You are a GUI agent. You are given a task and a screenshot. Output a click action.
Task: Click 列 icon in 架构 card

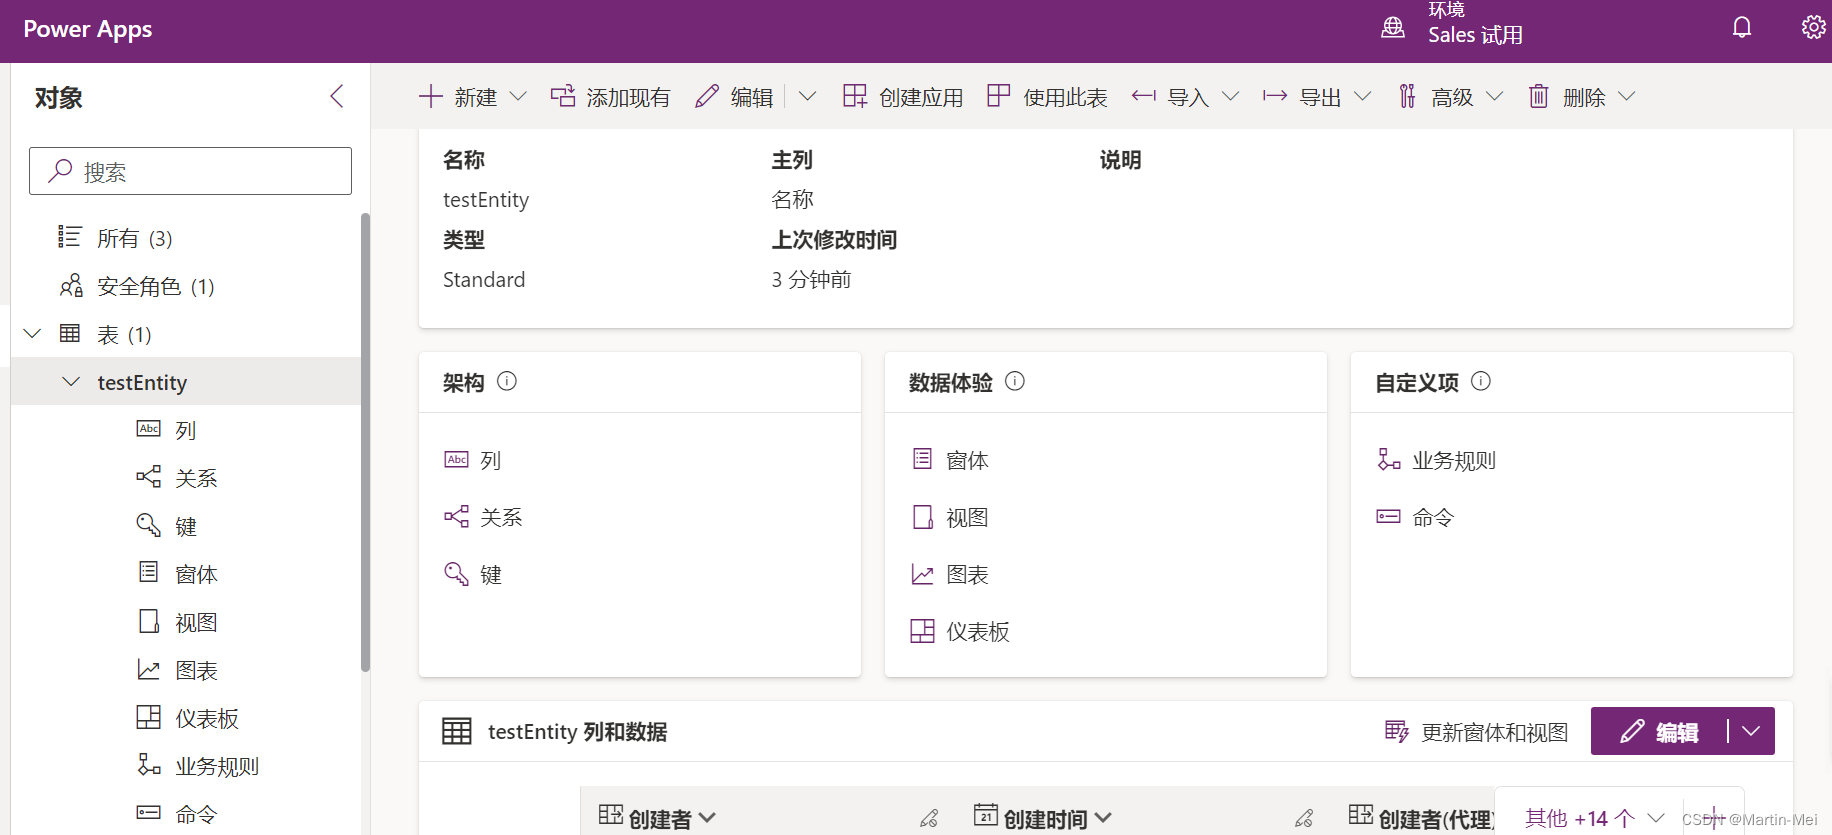[x=456, y=459]
